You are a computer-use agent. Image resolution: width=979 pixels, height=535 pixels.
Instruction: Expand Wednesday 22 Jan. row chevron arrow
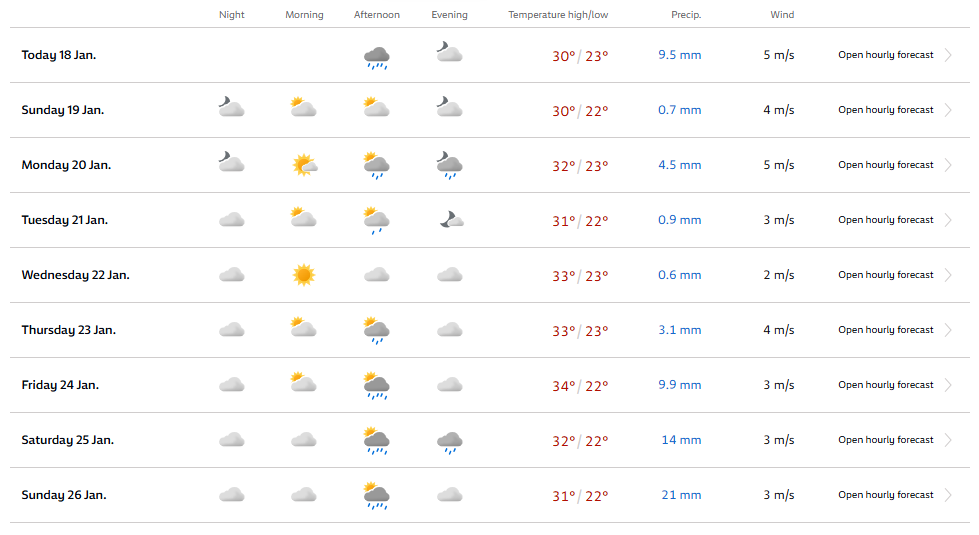[x=948, y=275]
